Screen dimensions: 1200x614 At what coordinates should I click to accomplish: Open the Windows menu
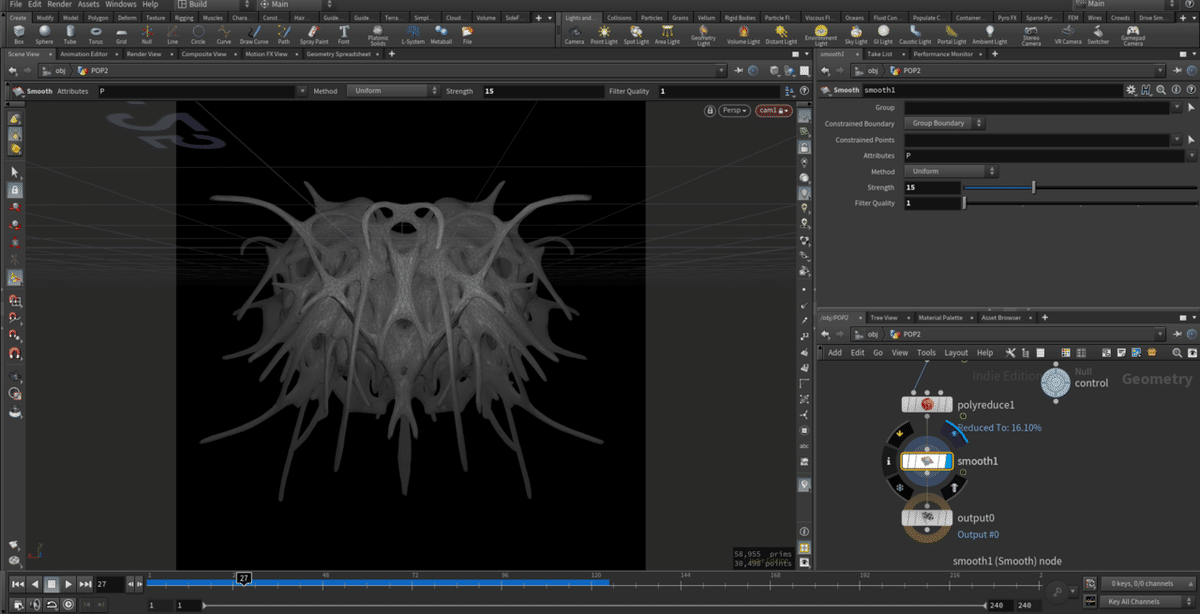[x=121, y=4]
